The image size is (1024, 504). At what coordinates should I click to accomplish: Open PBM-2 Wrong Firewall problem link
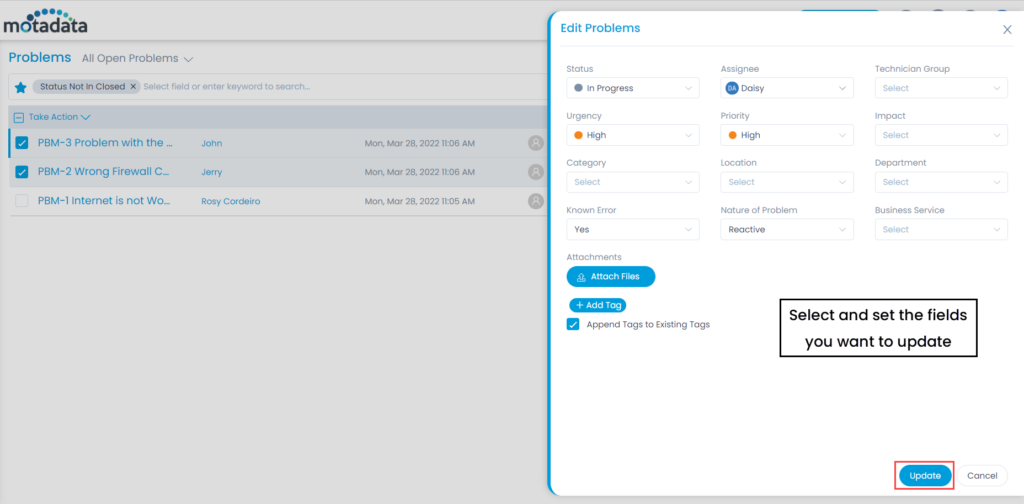103,172
